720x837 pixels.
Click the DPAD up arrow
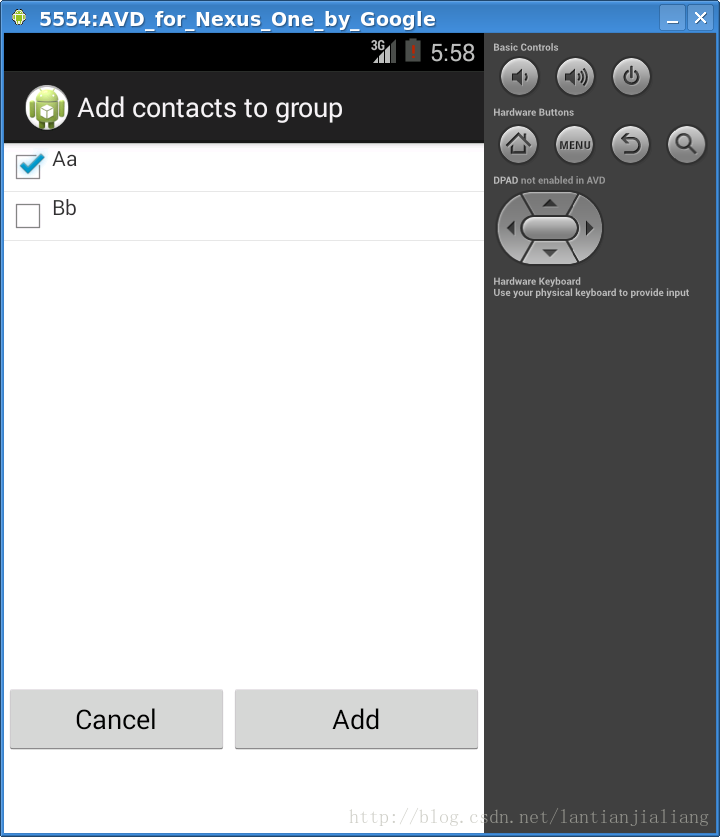pos(550,203)
